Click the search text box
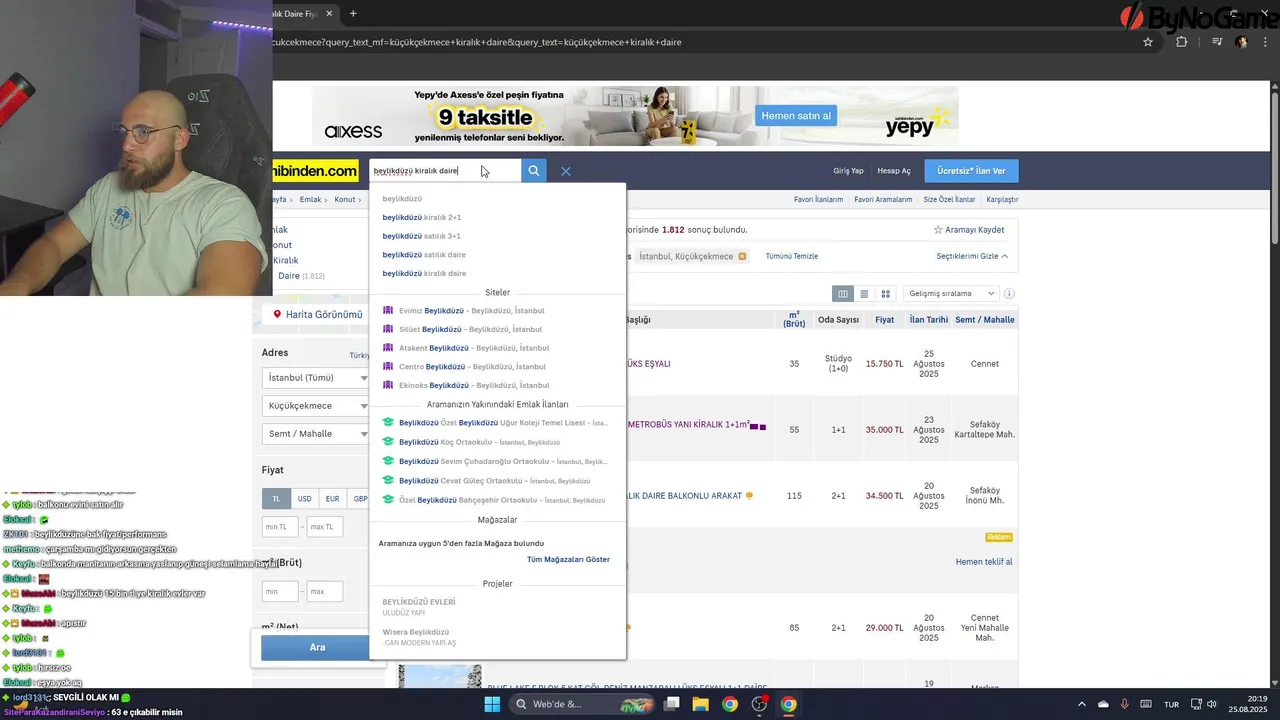Viewport: 1280px width, 720px height. [445, 171]
